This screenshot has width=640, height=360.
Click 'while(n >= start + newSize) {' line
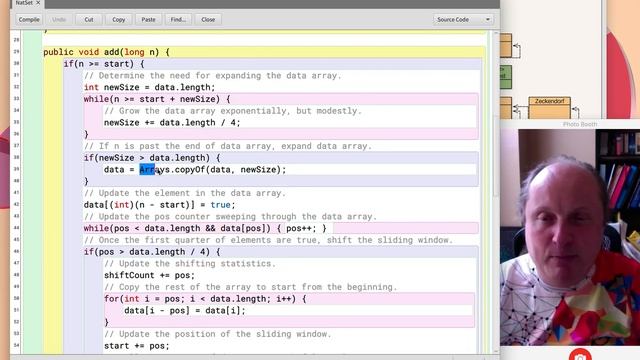[x=157, y=99]
